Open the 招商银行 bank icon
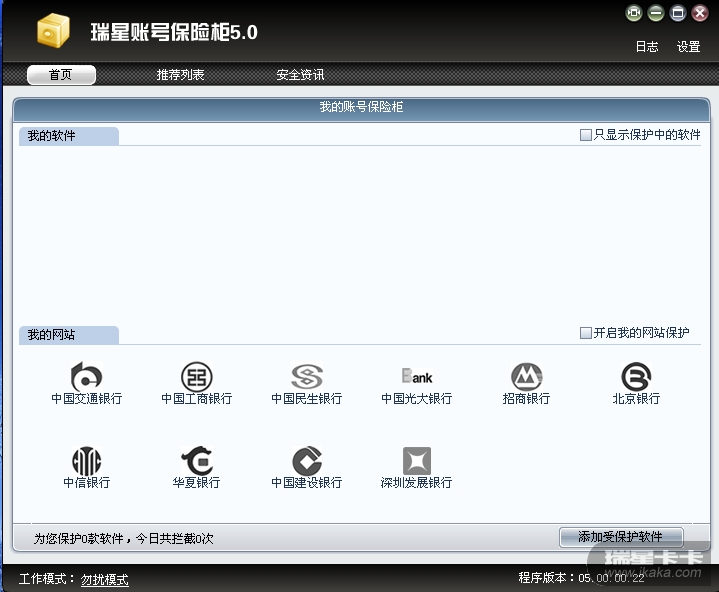Screen dimensions: 719x592 coord(526,376)
